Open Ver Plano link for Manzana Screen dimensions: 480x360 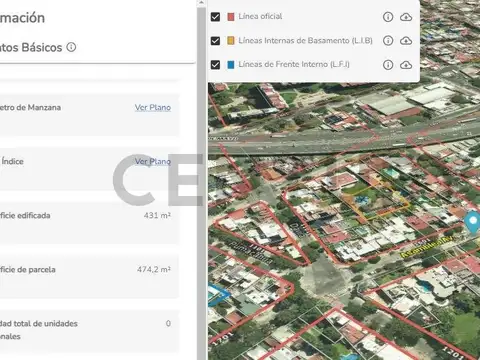[153, 107]
